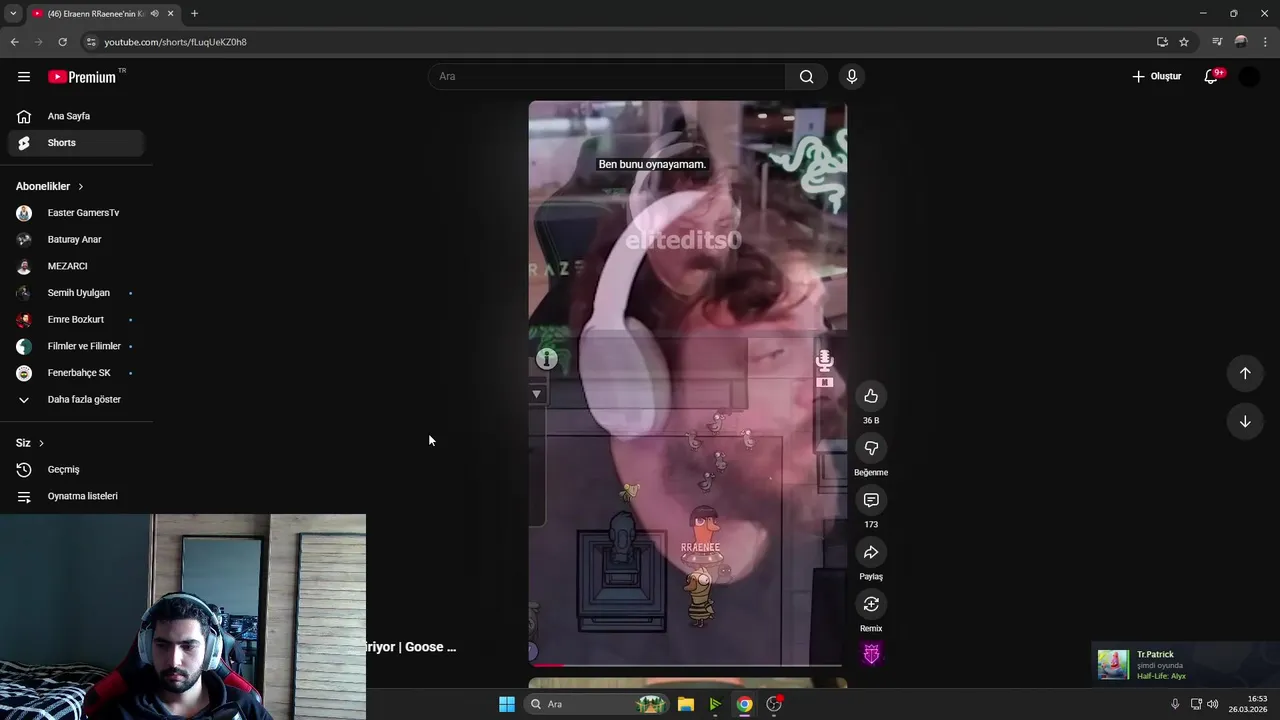Focus the YouTube Ara search field
1280x720 pixels.
(x=607, y=77)
